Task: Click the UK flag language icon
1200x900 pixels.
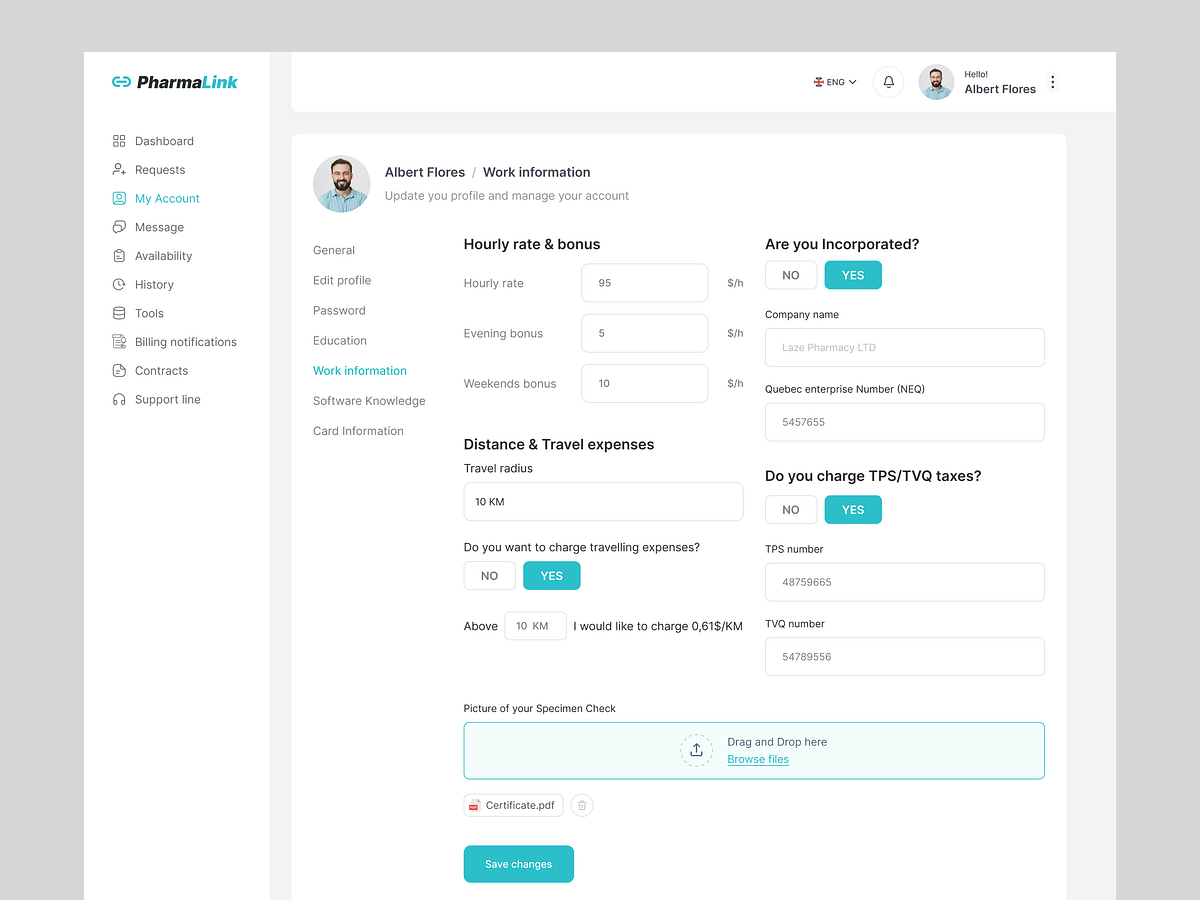Action: coord(818,82)
